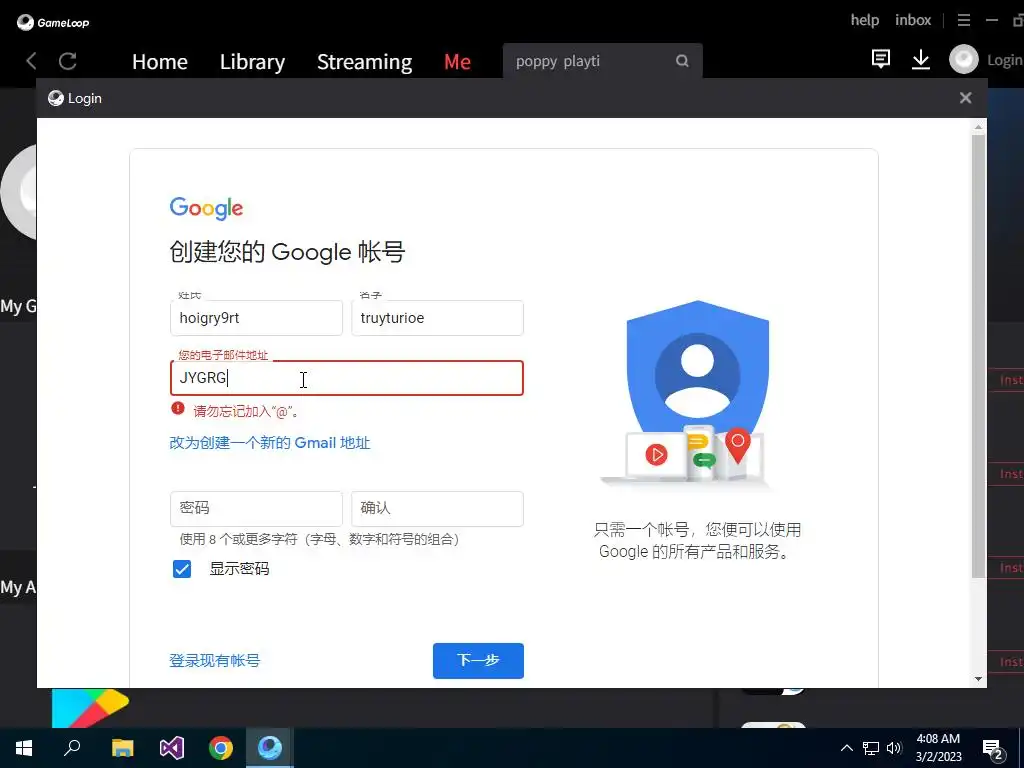Click the 下一步 next button
This screenshot has height=768, width=1024.
478,660
